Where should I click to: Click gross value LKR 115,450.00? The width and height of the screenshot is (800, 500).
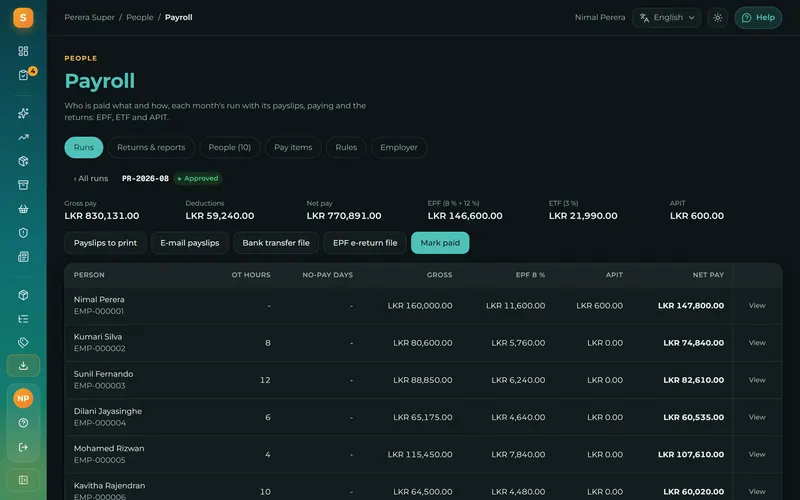pos(419,455)
